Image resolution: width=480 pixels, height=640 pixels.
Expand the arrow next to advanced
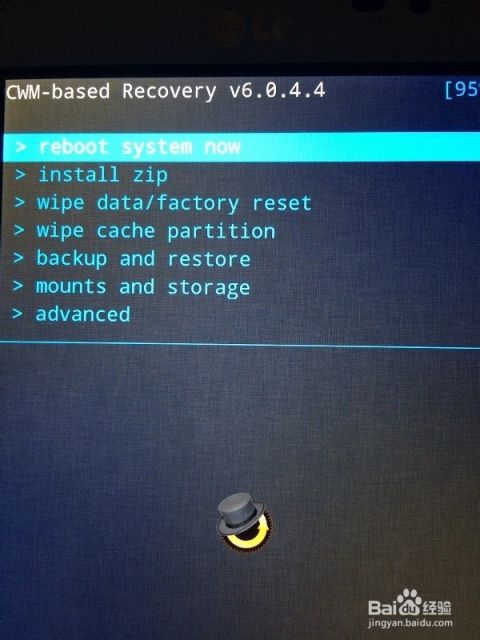point(17,313)
